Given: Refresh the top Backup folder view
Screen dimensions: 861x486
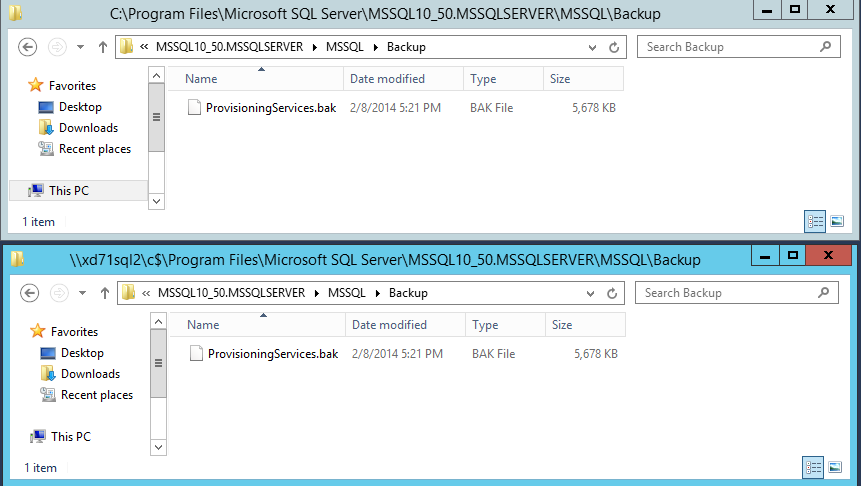Looking at the screenshot, I should pos(615,47).
